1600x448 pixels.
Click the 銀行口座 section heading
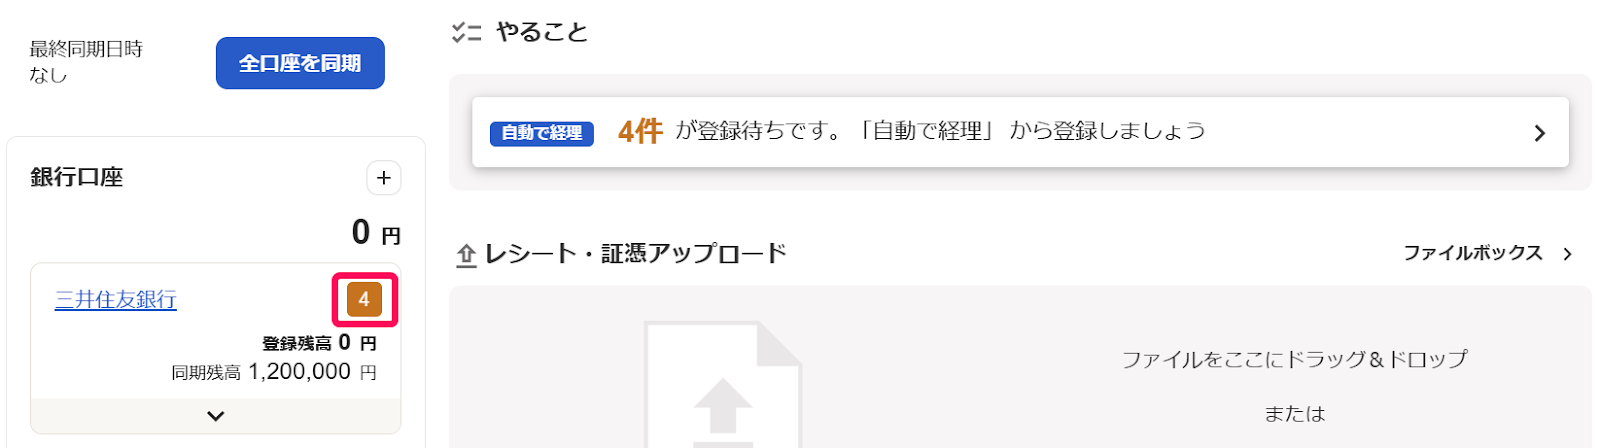pyautogui.click(x=77, y=177)
